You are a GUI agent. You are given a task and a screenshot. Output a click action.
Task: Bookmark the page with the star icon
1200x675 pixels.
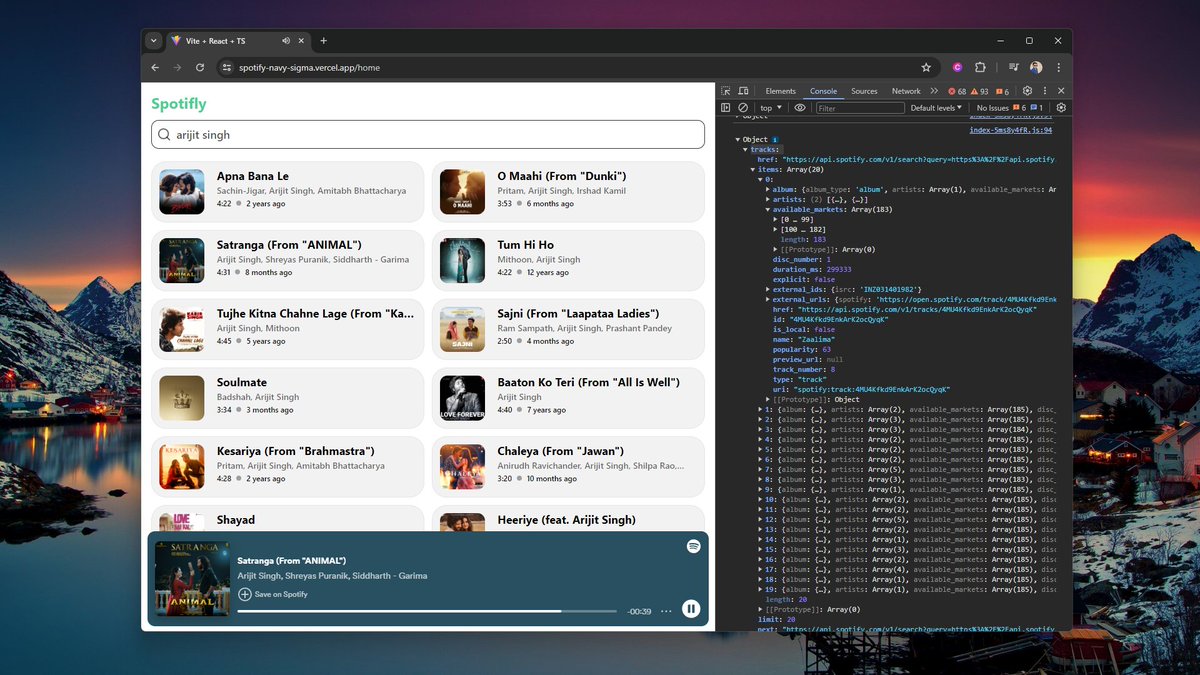926,67
